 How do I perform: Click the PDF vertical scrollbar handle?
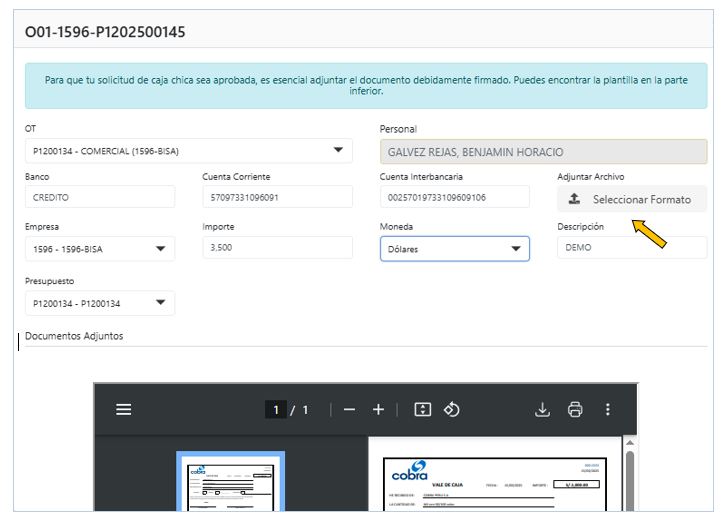(630, 480)
